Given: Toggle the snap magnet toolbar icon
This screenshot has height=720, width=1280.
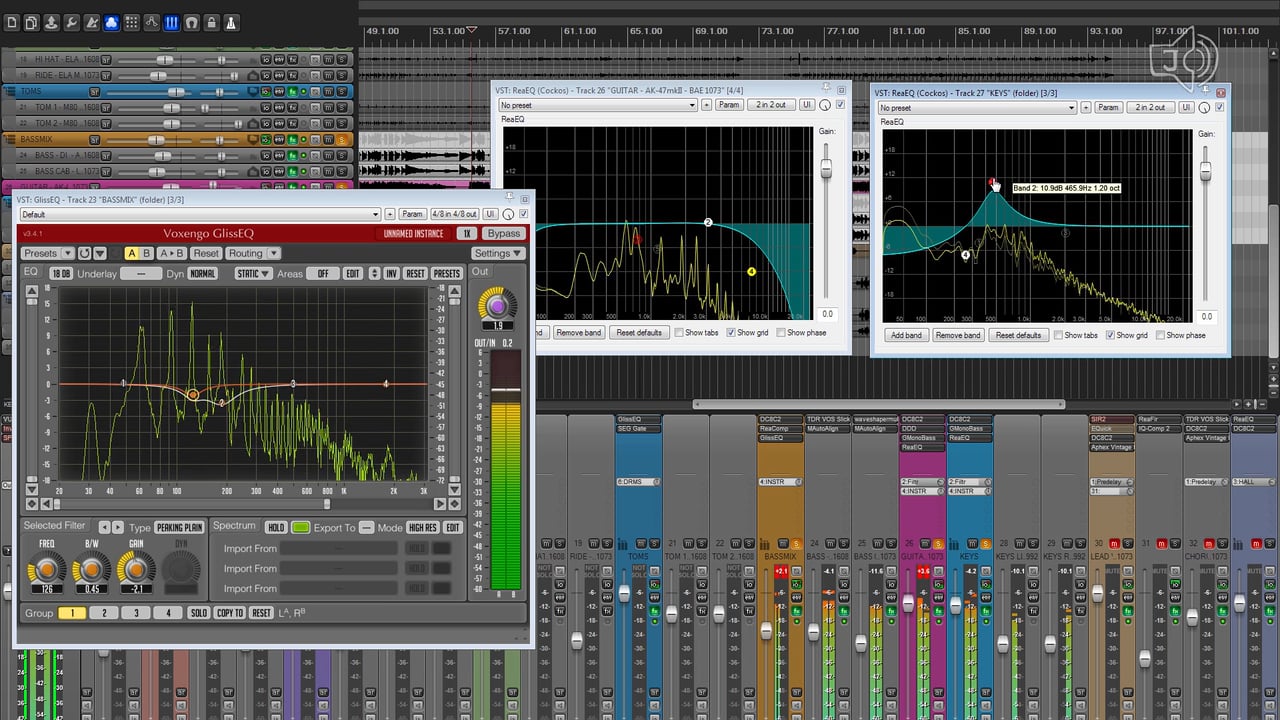Looking at the screenshot, I should pyautogui.click(x=192, y=22).
